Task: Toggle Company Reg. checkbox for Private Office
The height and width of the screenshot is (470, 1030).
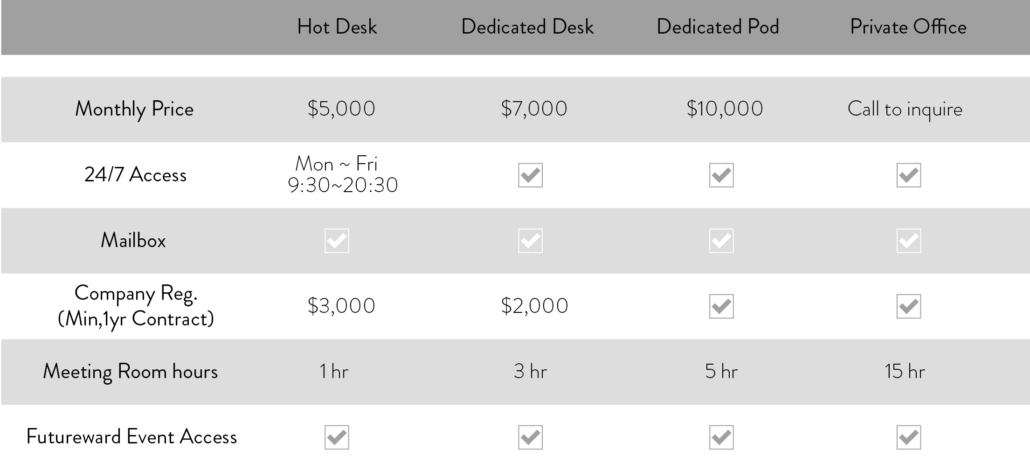Action: 908,306
